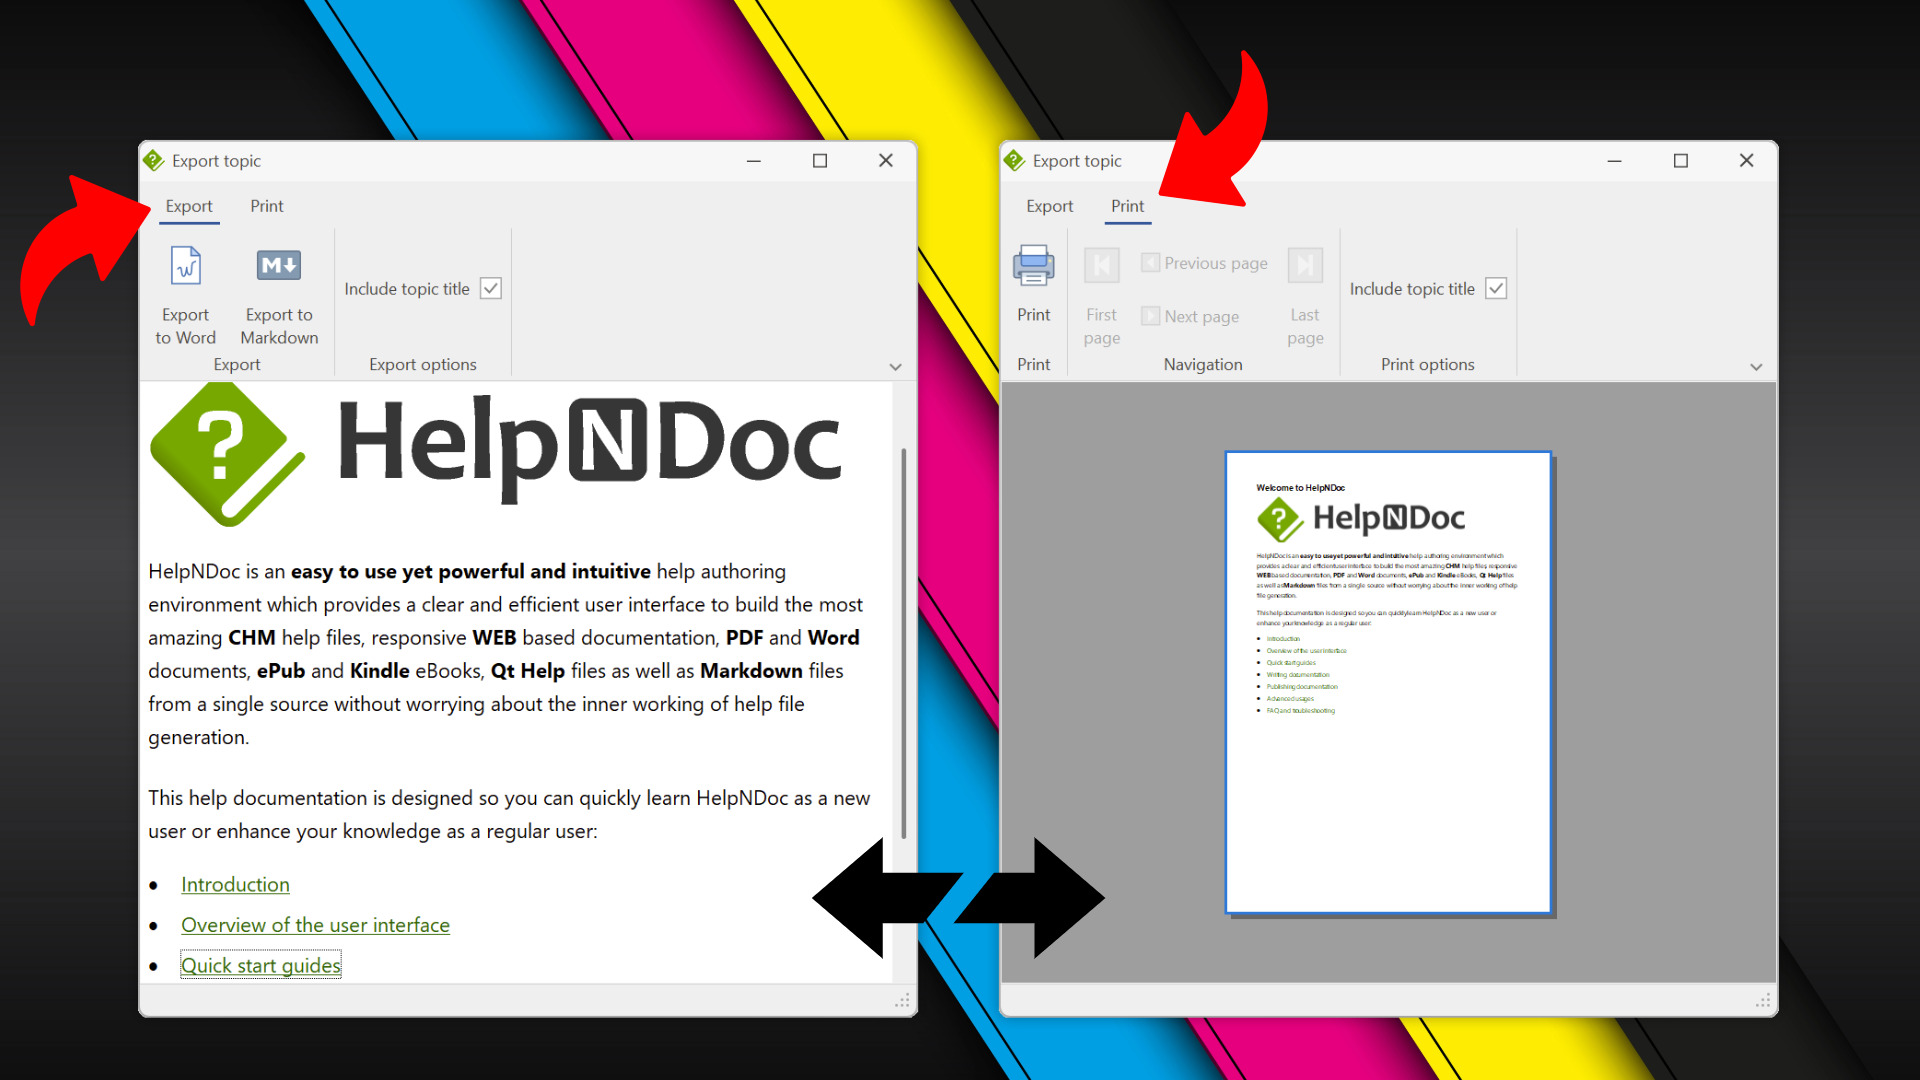Viewport: 1920px width, 1080px height.
Task: Select Export tab in left window
Action: coord(189,206)
